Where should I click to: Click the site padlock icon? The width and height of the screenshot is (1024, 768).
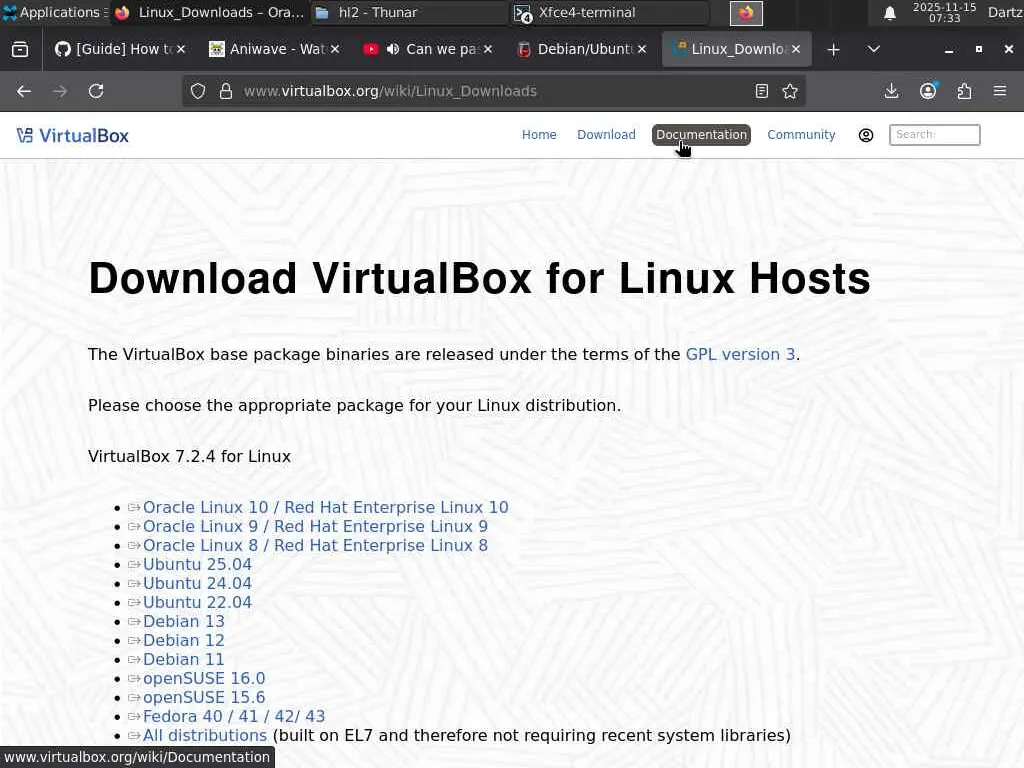tap(226, 91)
